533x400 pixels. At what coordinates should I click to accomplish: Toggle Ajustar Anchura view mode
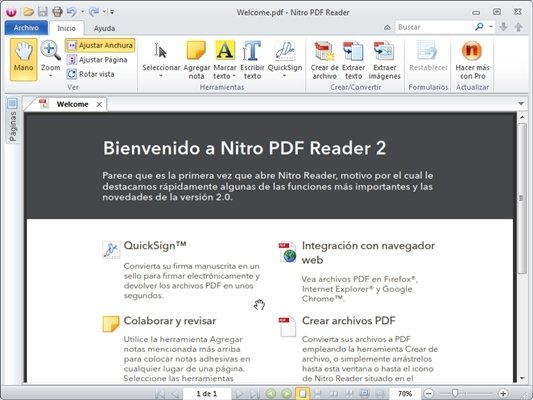pyautogui.click(x=100, y=45)
